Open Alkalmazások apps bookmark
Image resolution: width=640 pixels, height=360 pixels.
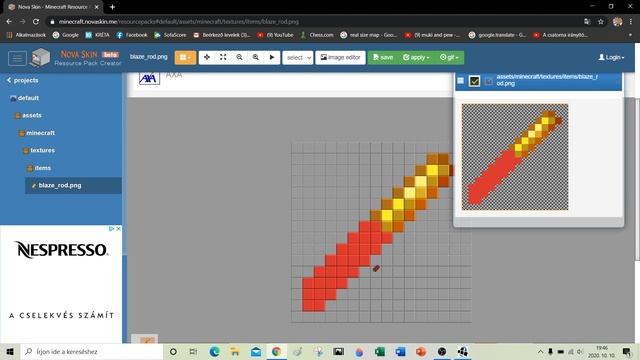pyautogui.click(x=27, y=35)
